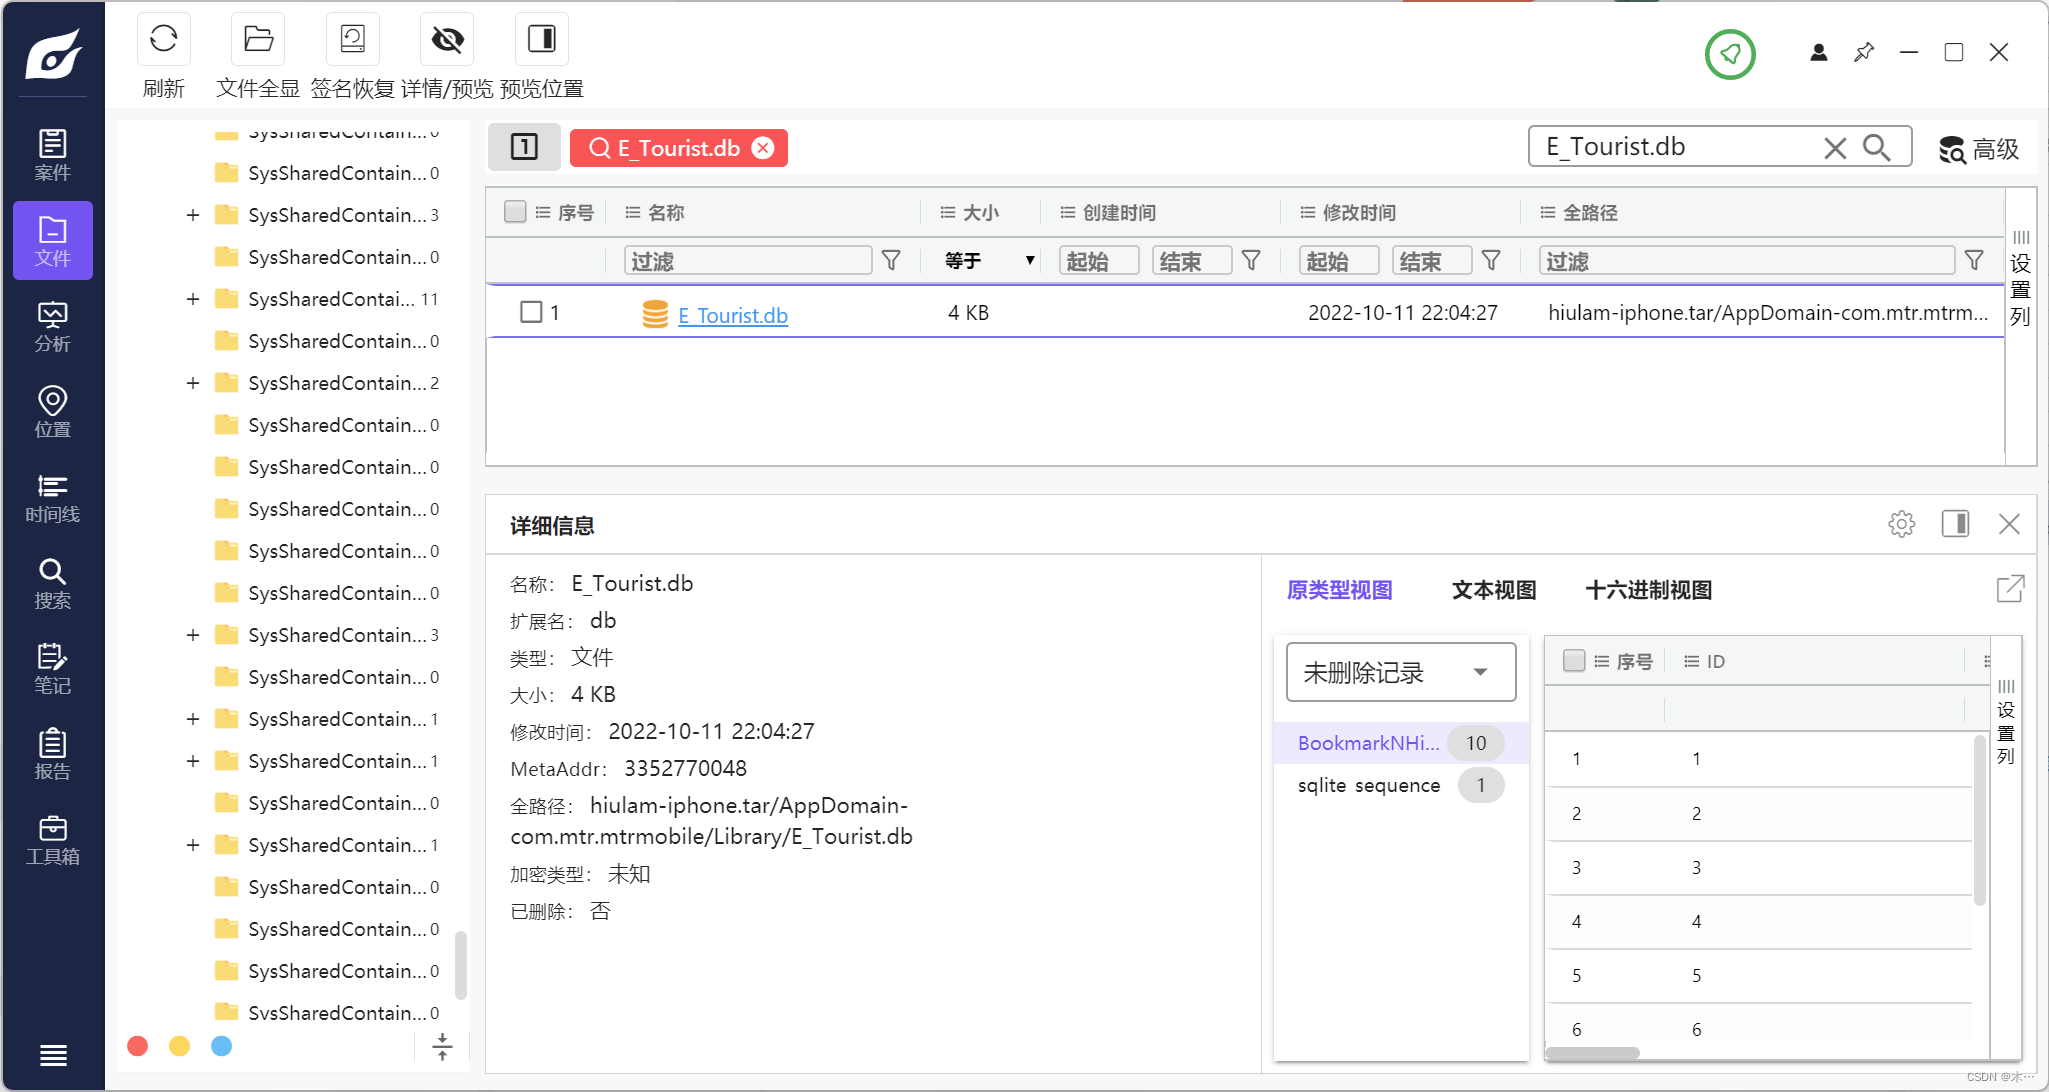Open the 未删除记录 dropdown
2049x1092 pixels.
(1400, 672)
